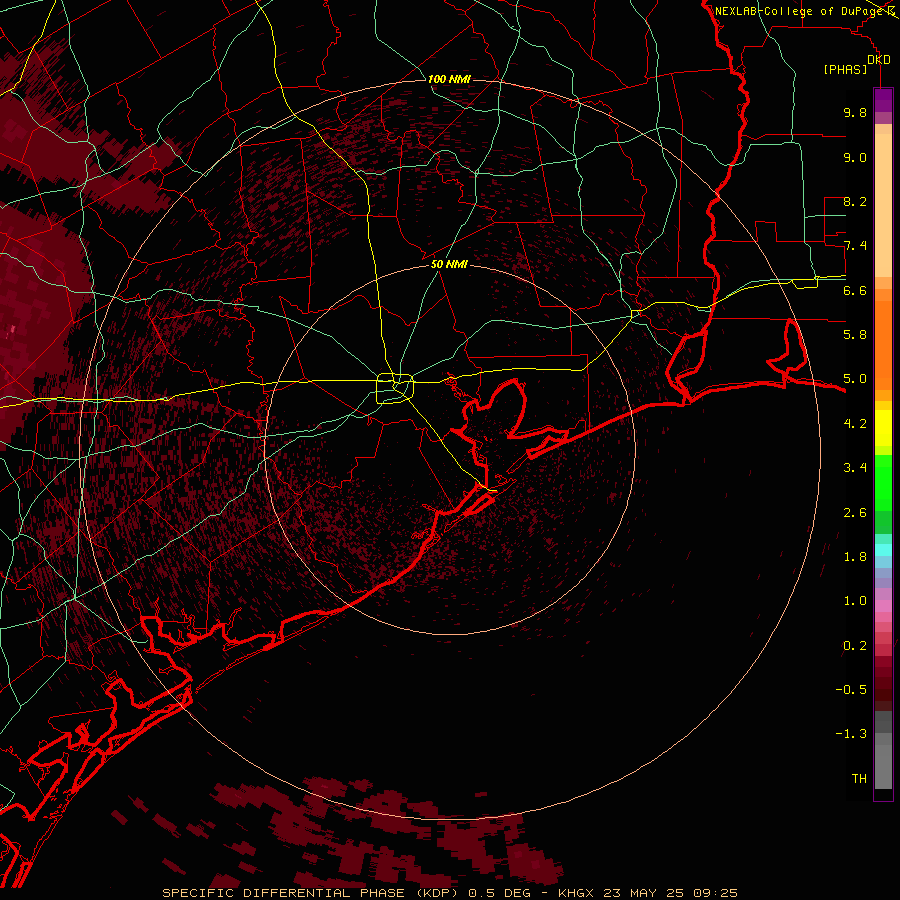The image size is (900, 900).
Task: Click the 1.0 value on the legend
Action: 855,601
